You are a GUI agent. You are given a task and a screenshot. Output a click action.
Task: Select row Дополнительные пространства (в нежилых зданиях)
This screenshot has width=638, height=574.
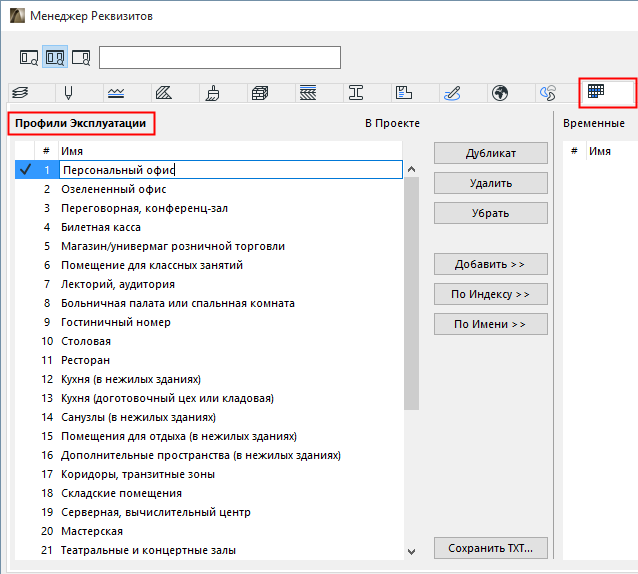(x=208, y=455)
